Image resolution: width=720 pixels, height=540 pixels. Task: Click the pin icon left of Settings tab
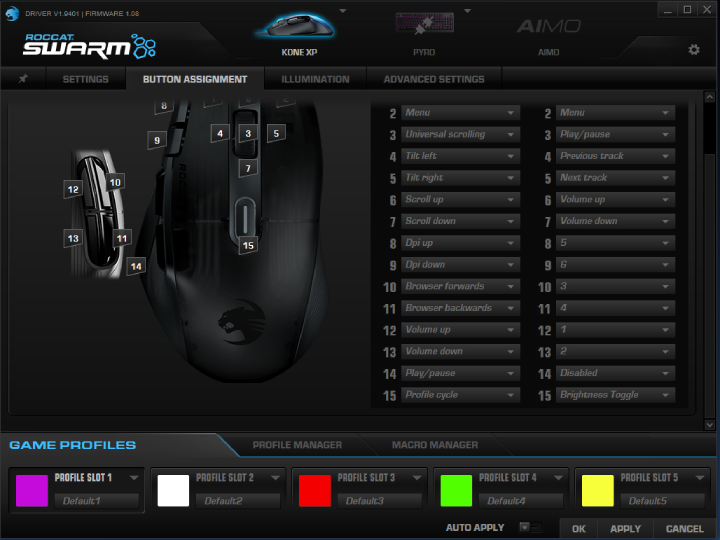click(23, 79)
